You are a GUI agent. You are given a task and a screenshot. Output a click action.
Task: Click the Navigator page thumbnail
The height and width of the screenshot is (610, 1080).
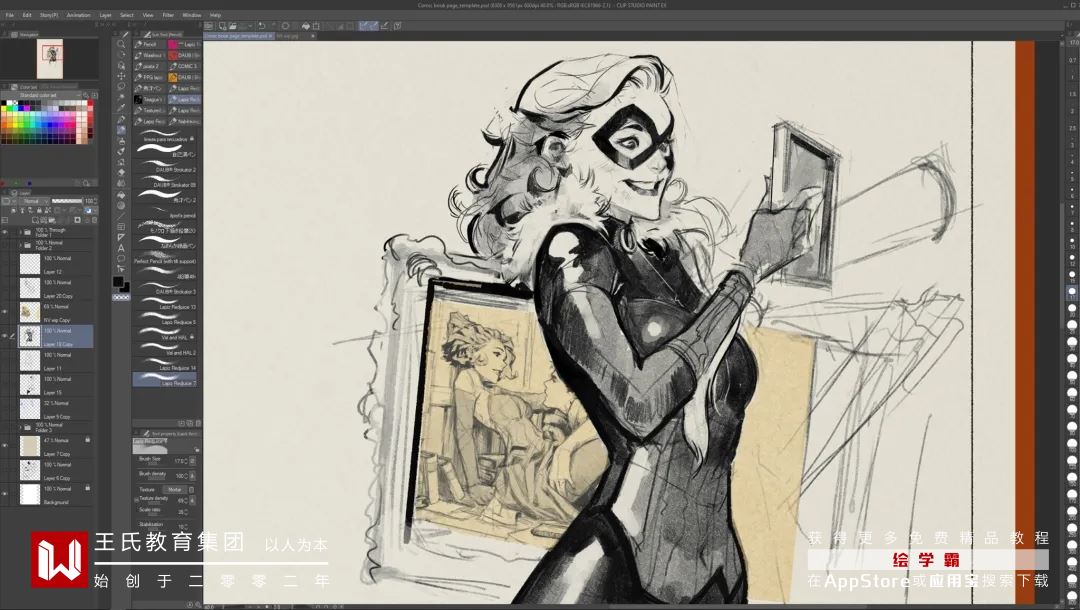[x=50, y=59]
